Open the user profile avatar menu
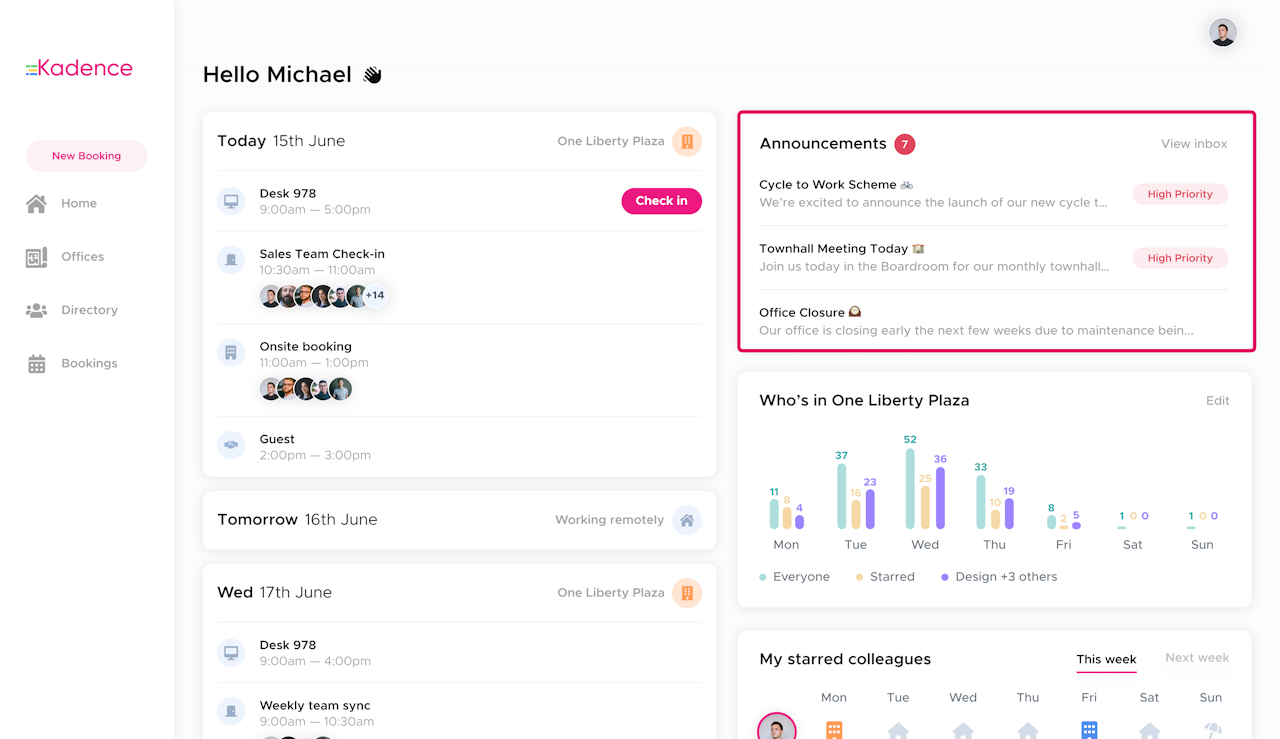 (x=1222, y=33)
